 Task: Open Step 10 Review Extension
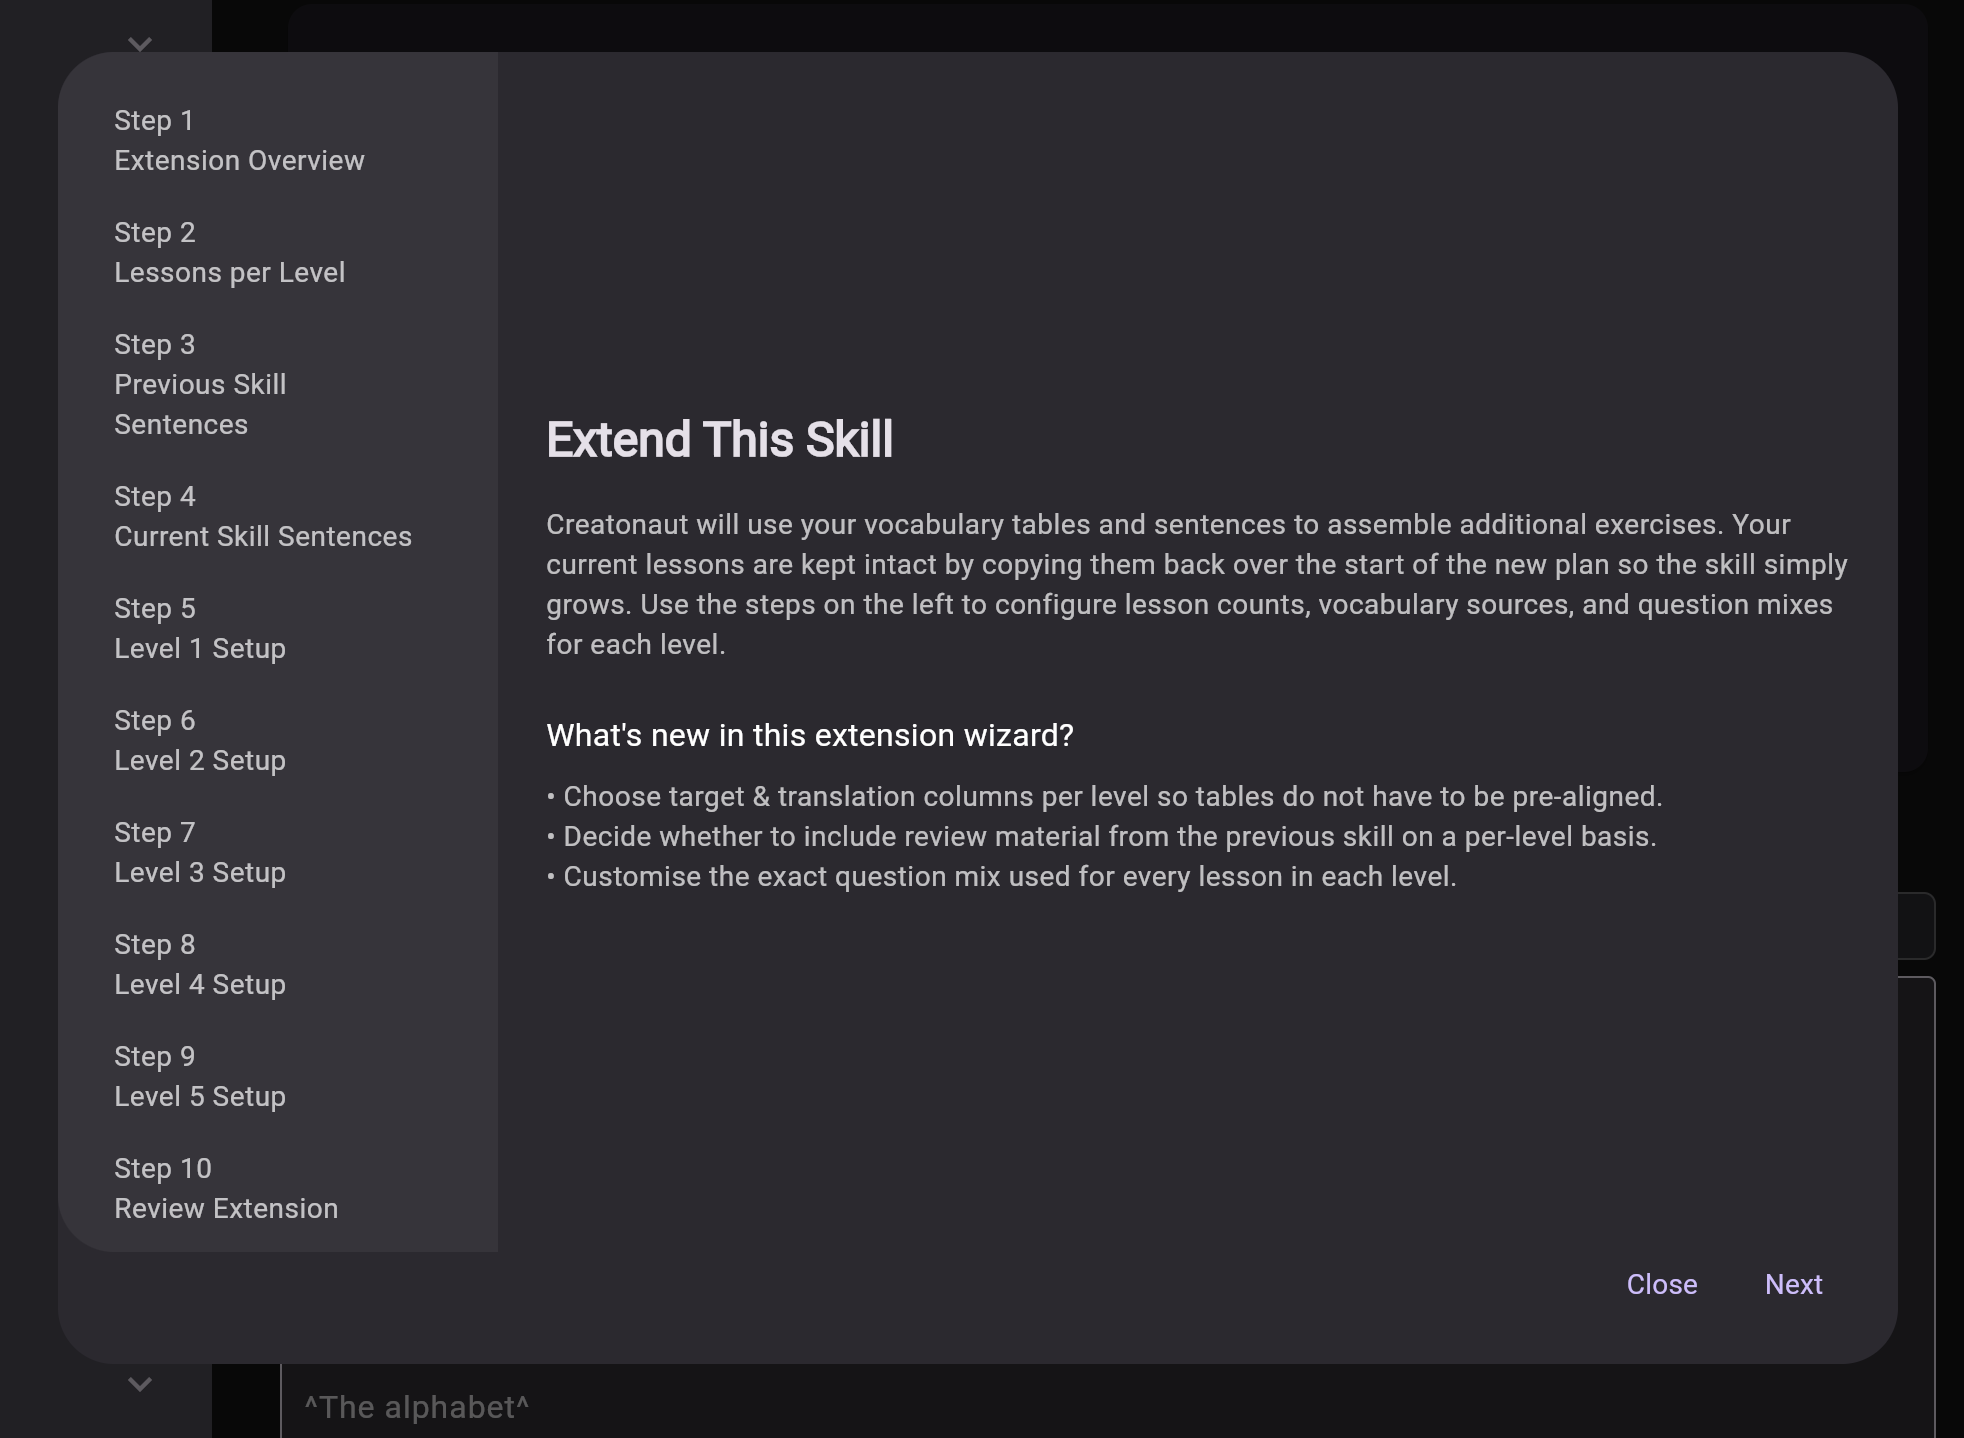tap(226, 1189)
